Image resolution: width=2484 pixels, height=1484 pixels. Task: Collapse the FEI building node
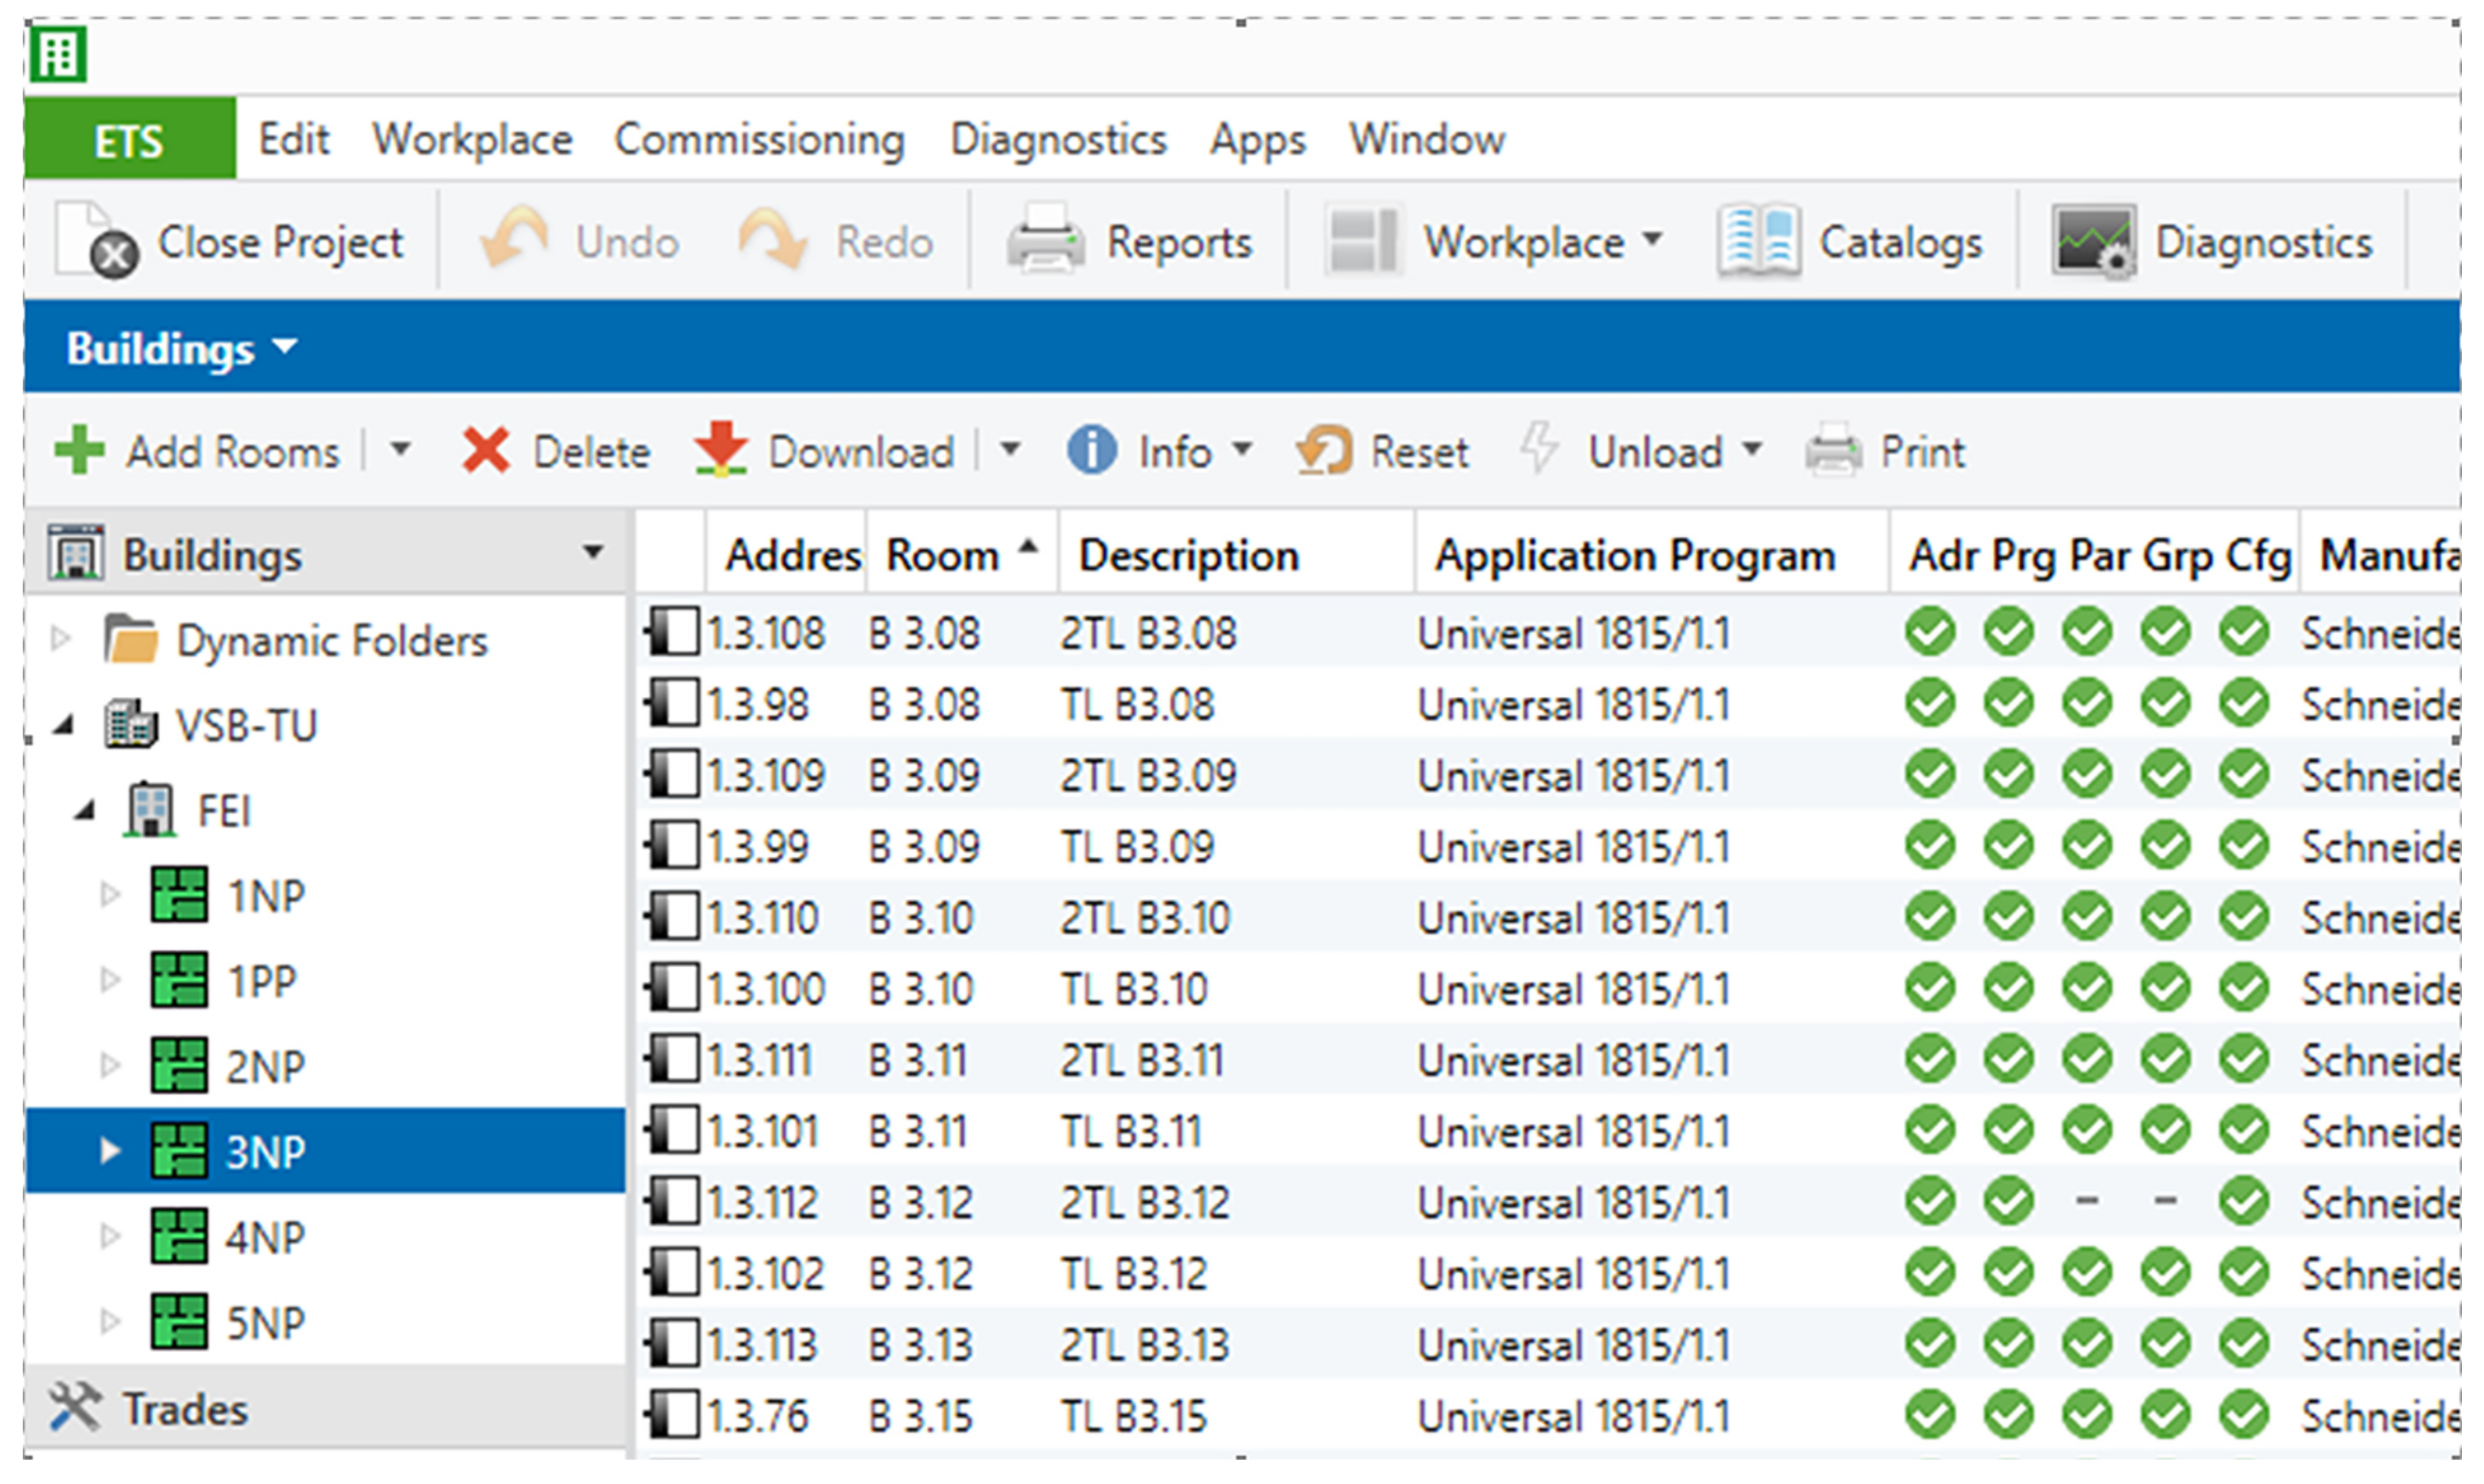tap(85, 811)
